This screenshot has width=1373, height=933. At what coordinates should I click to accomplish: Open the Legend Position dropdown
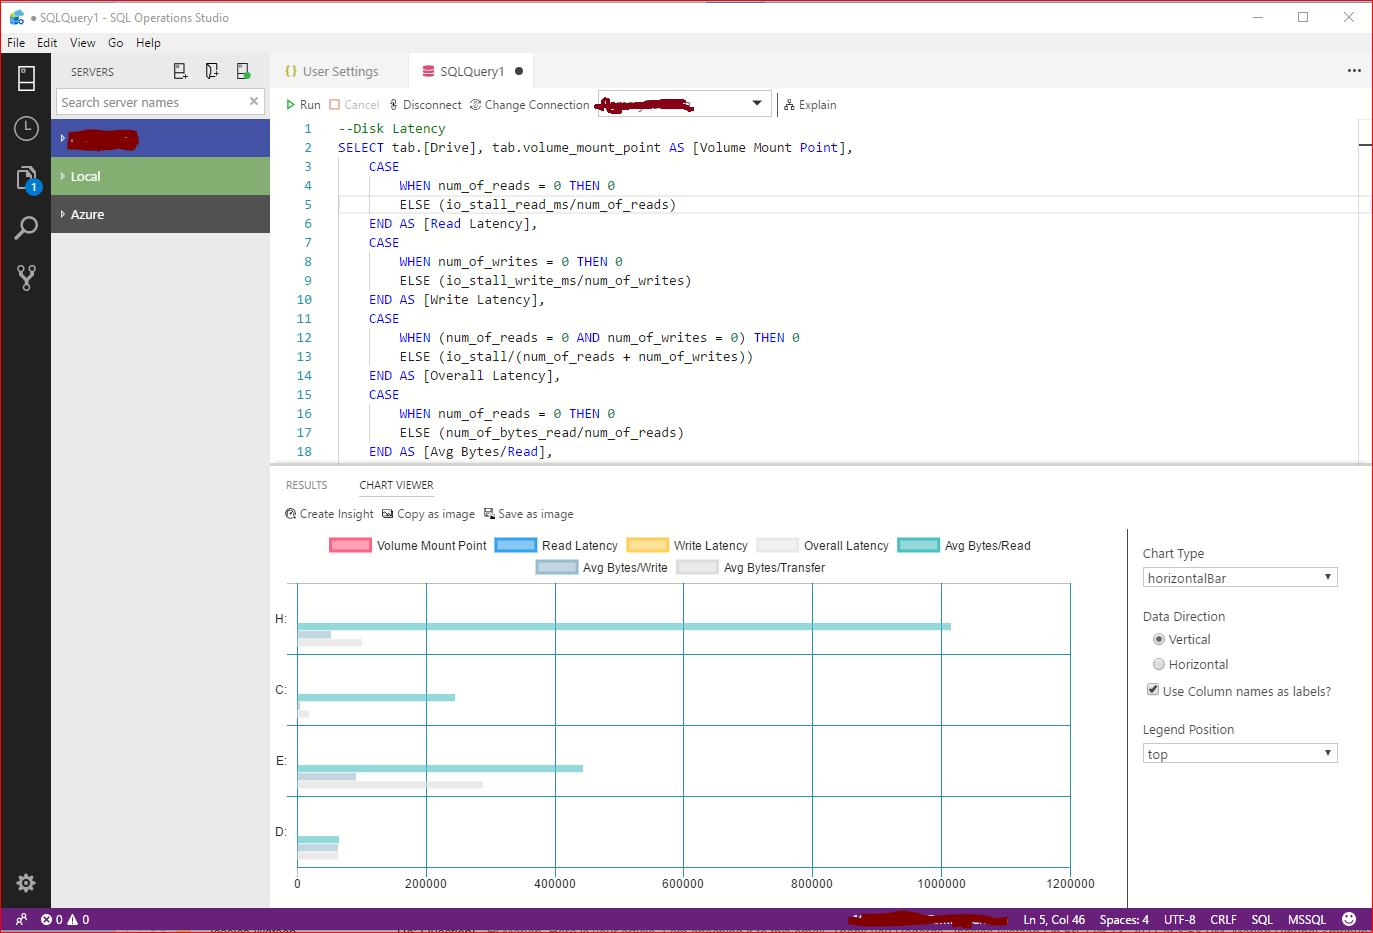1239,754
